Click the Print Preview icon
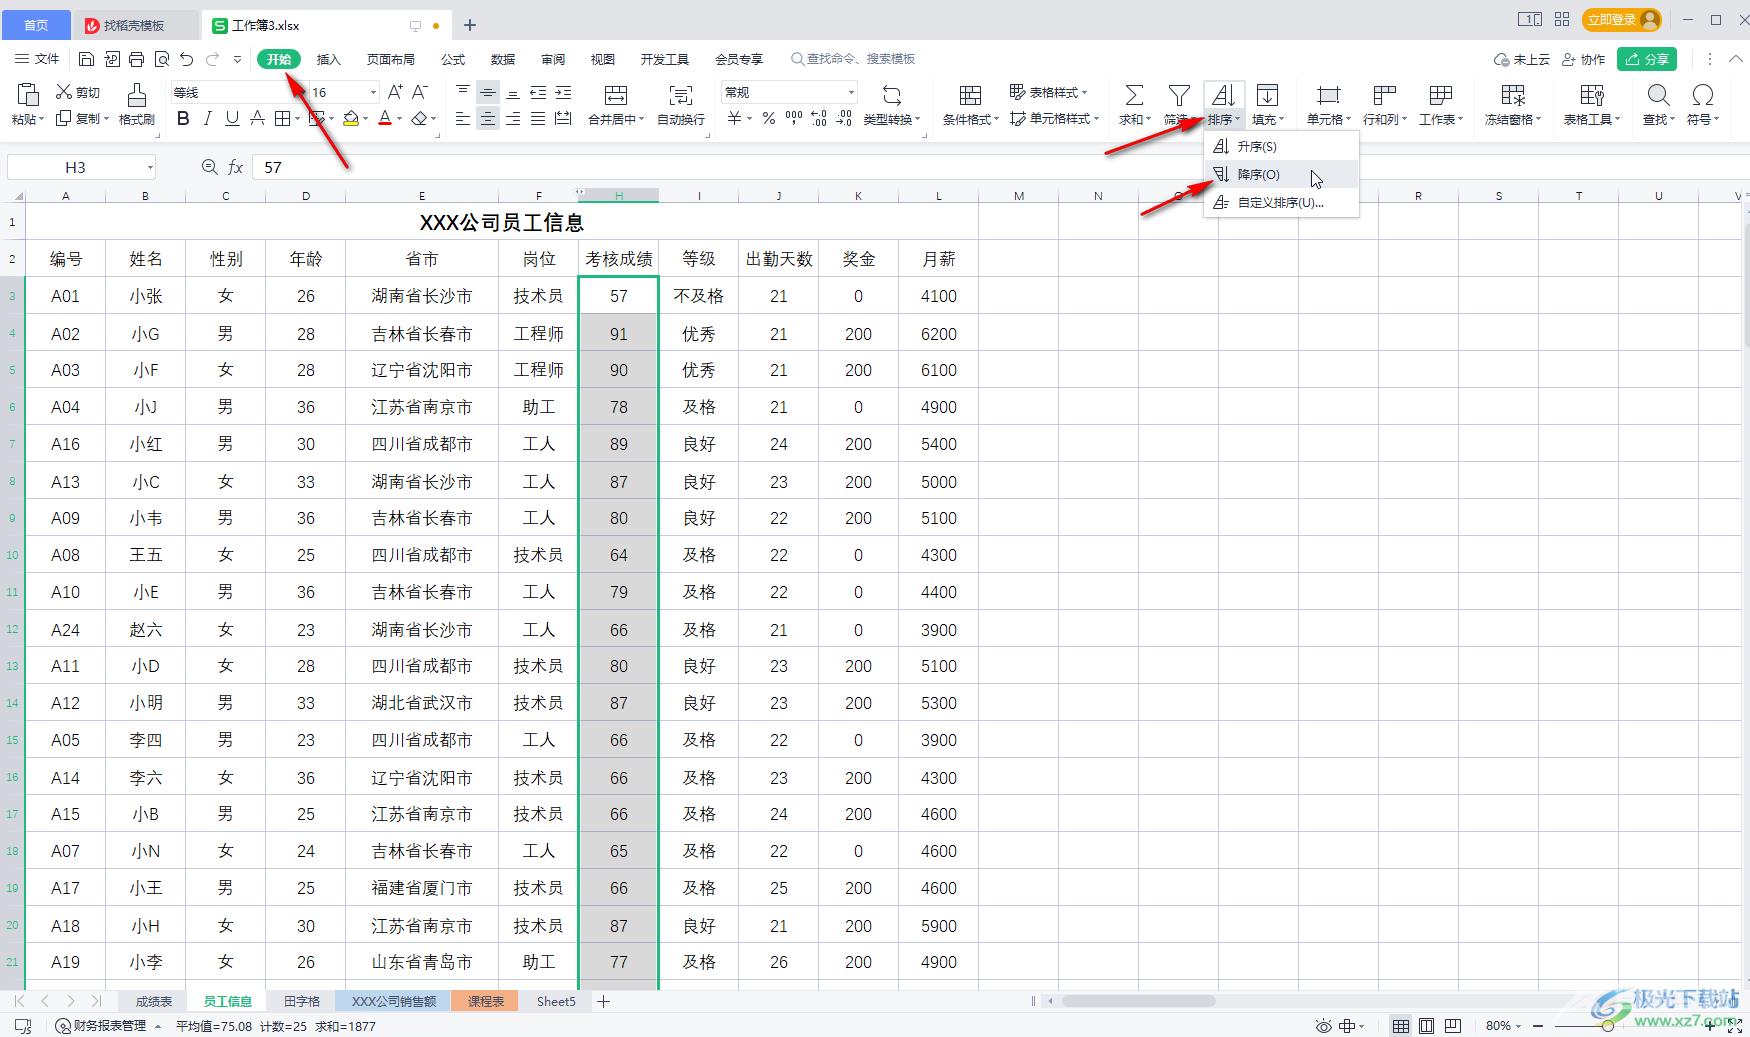The width and height of the screenshot is (1750, 1037). pos(162,59)
